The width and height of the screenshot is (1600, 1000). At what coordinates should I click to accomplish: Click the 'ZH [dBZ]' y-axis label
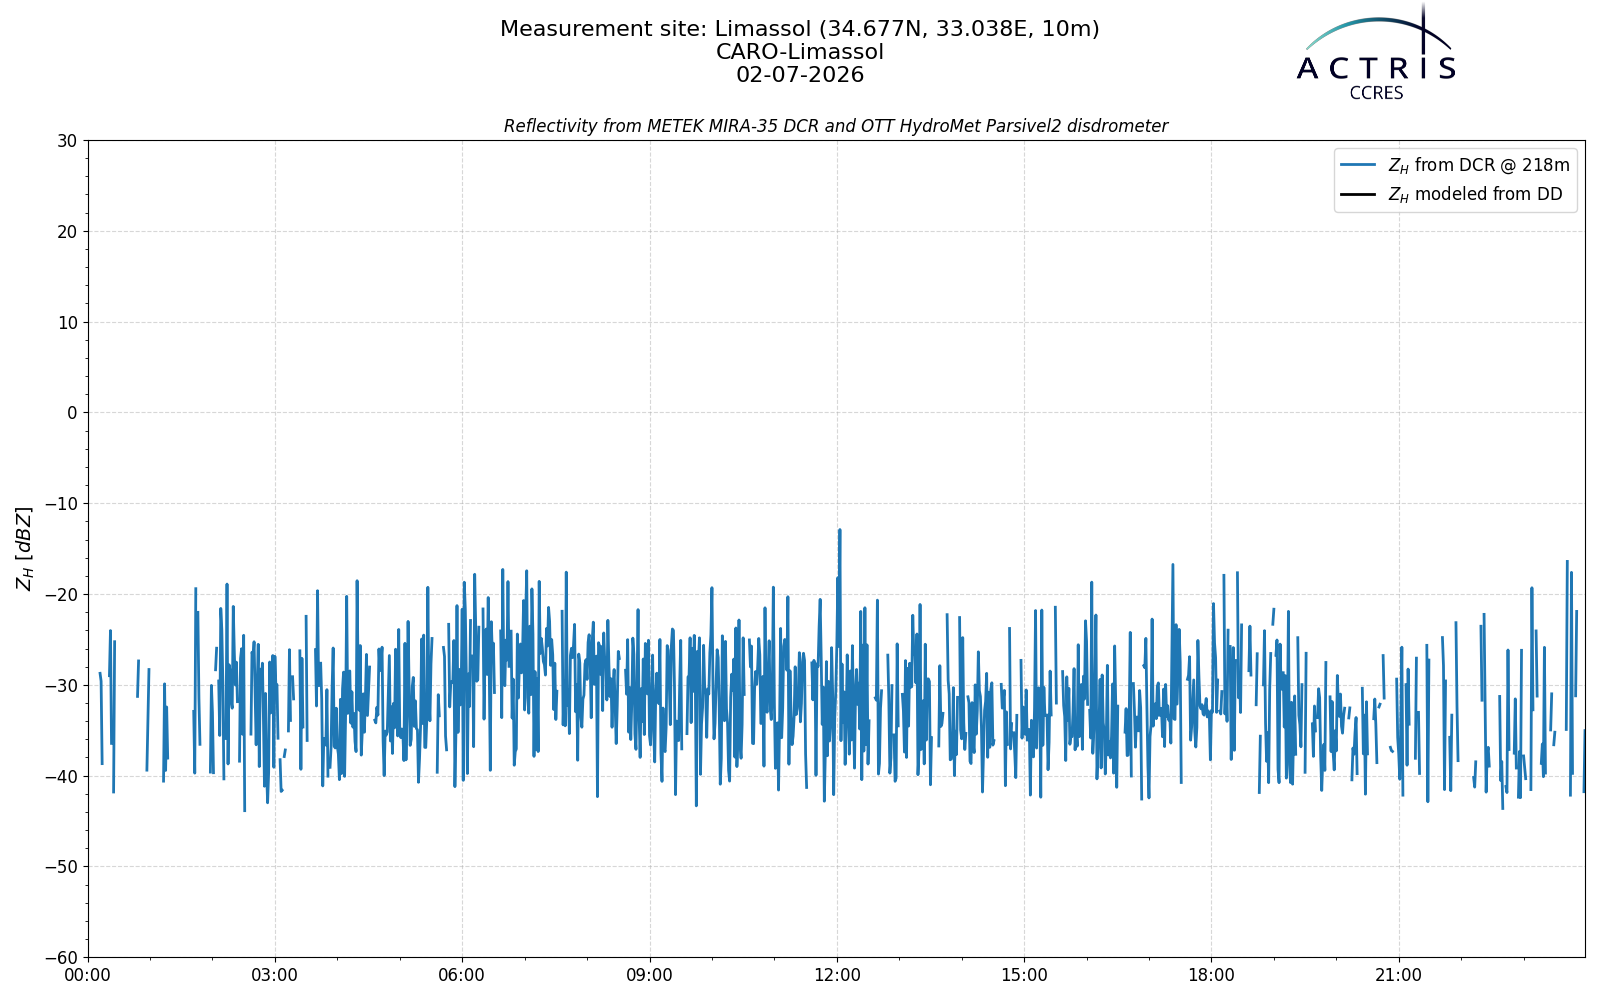click(x=24, y=548)
